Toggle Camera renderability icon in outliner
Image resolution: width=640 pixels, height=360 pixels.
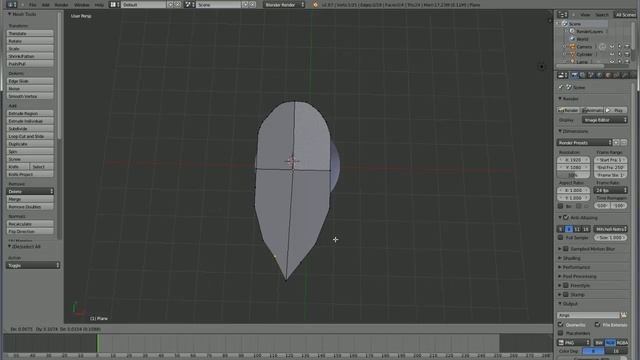[627, 47]
